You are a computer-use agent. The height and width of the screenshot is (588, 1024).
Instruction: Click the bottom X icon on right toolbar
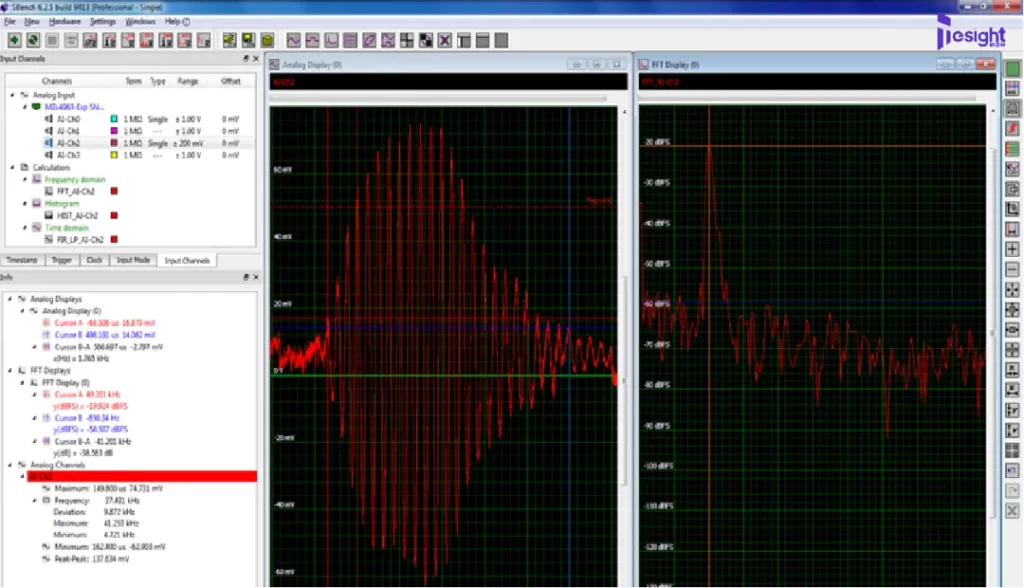point(1012,511)
